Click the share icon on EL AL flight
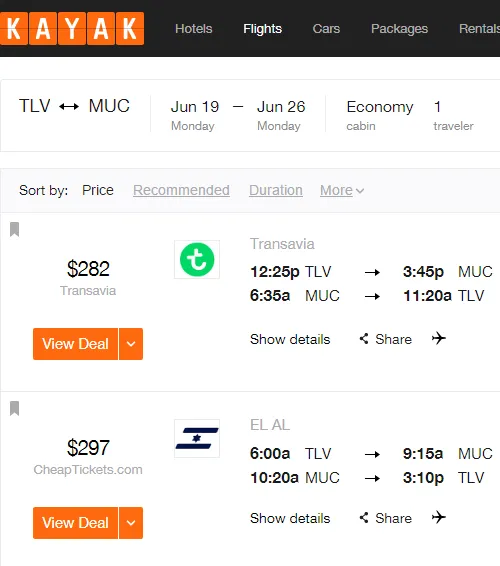This screenshot has width=500, height=566. pos(364,518)
